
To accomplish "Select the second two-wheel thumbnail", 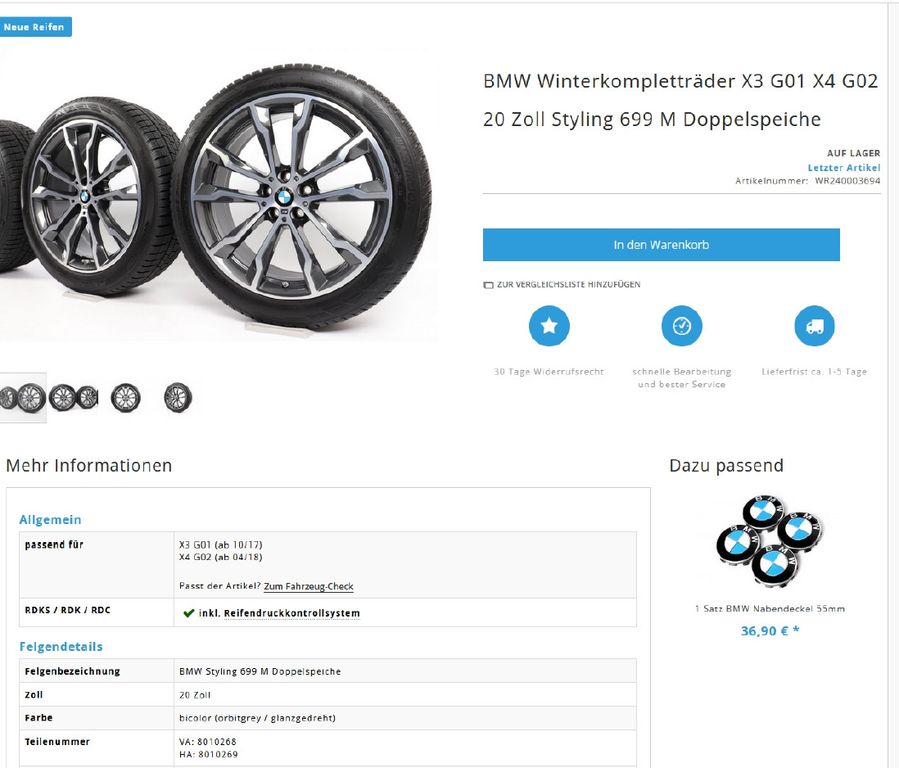I will (73, 397).
